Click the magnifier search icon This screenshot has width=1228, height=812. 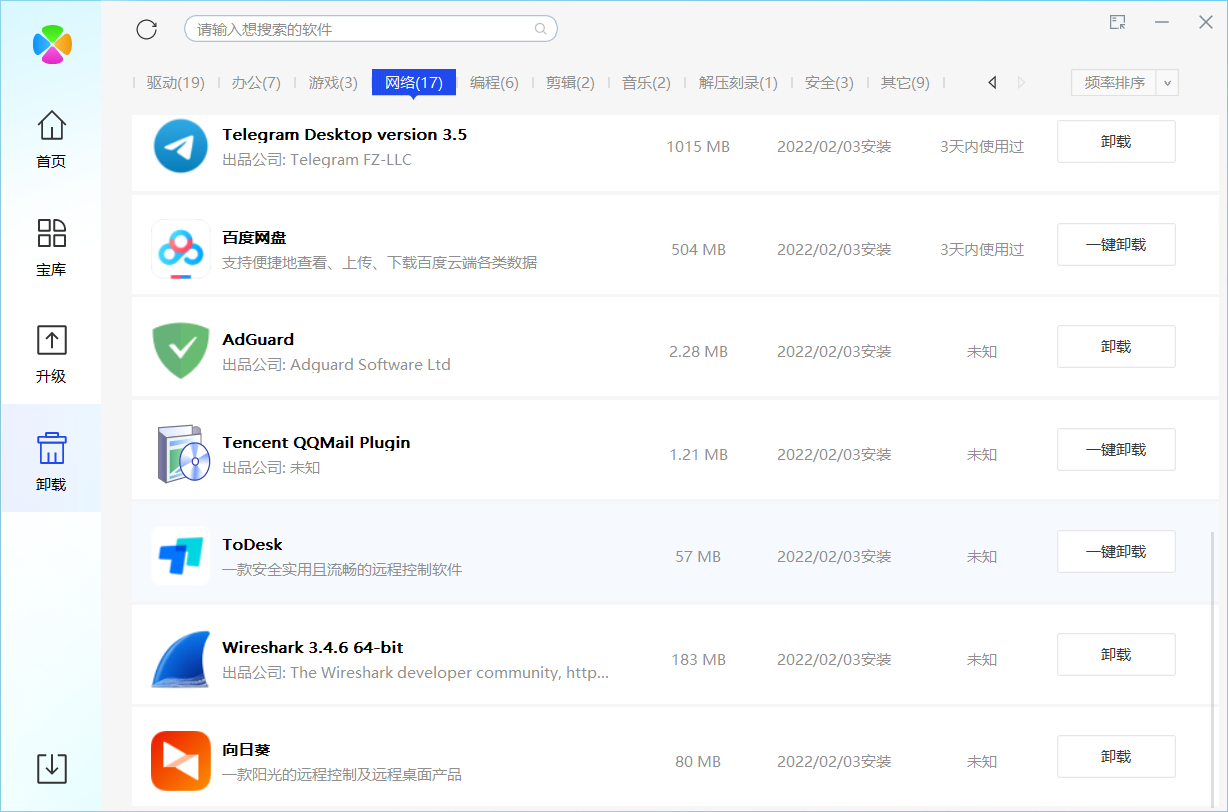pyautogui.click(x=541, y=29)
